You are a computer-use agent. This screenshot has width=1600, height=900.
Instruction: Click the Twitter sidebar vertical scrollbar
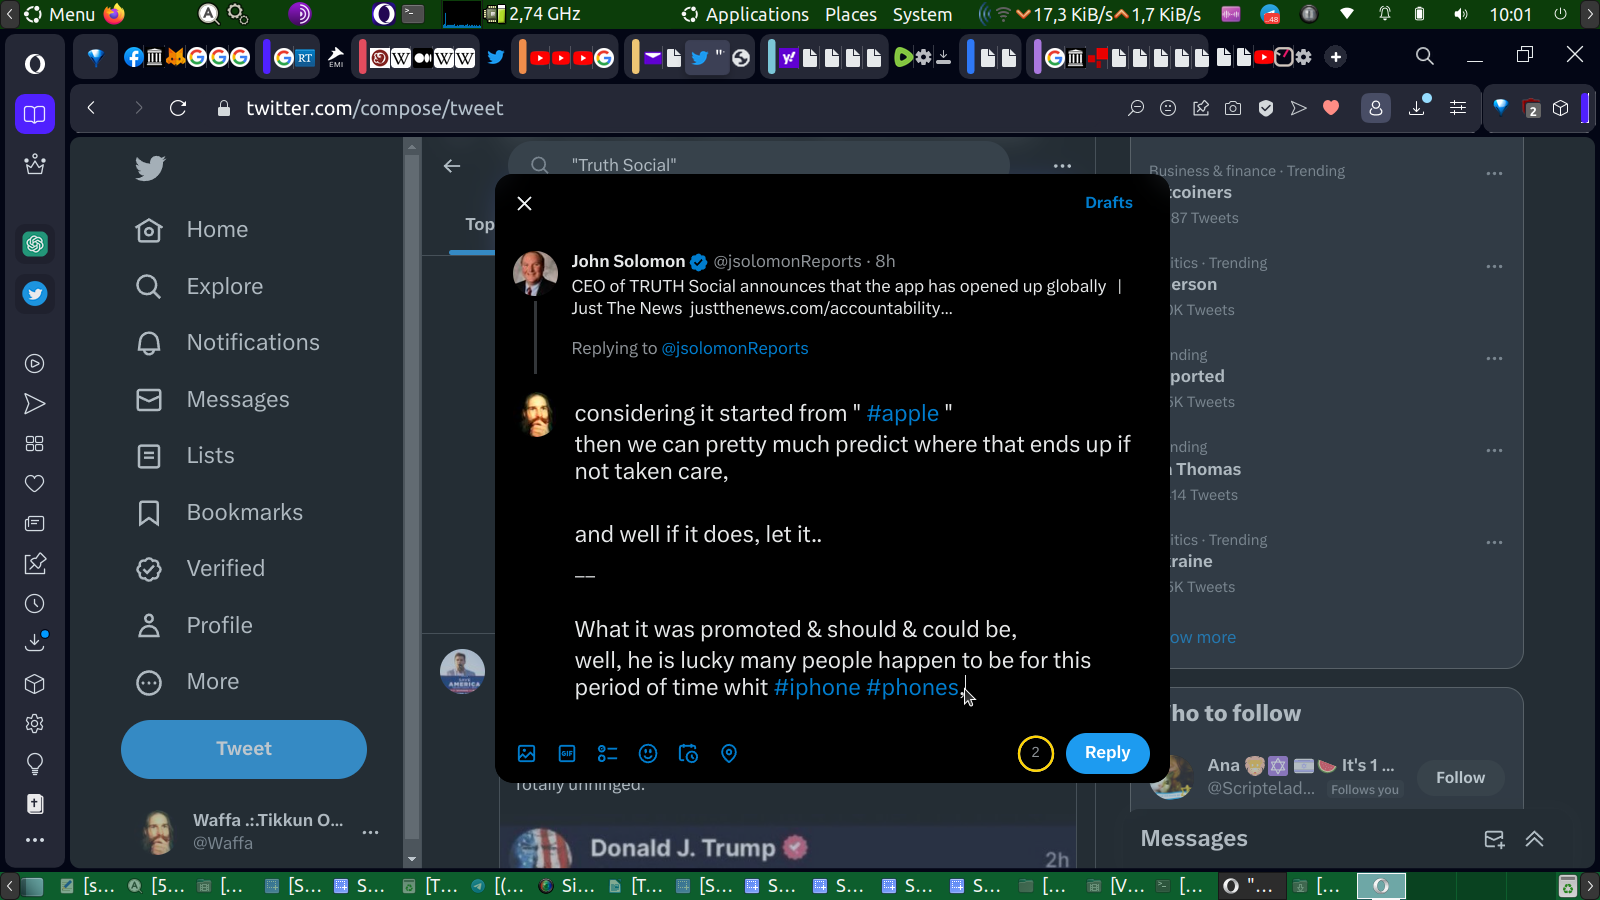tap(411, 495)
